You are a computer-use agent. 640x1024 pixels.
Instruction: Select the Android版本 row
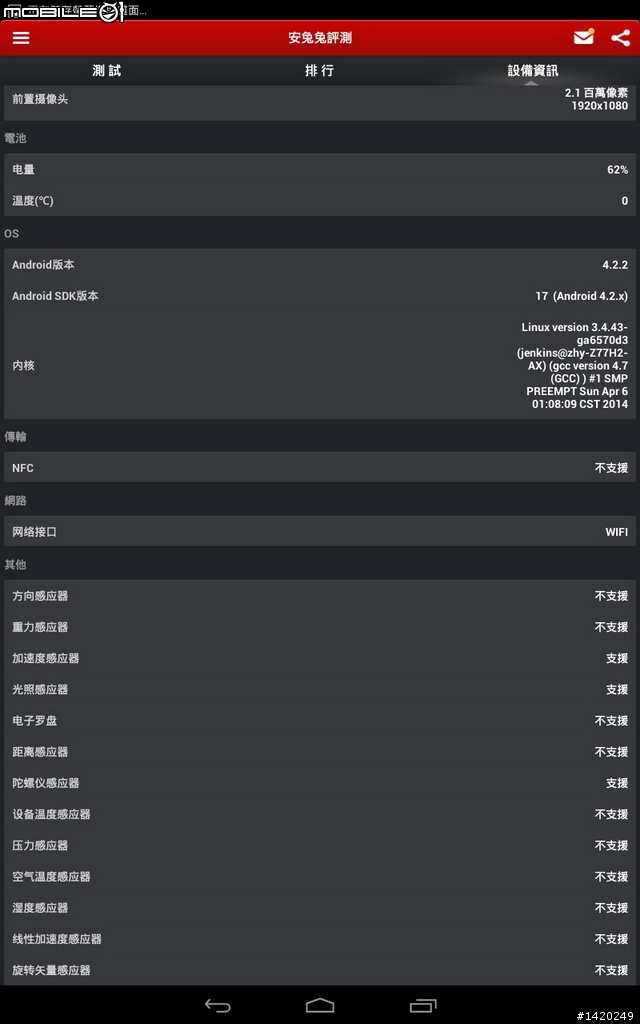pos(320,264)
